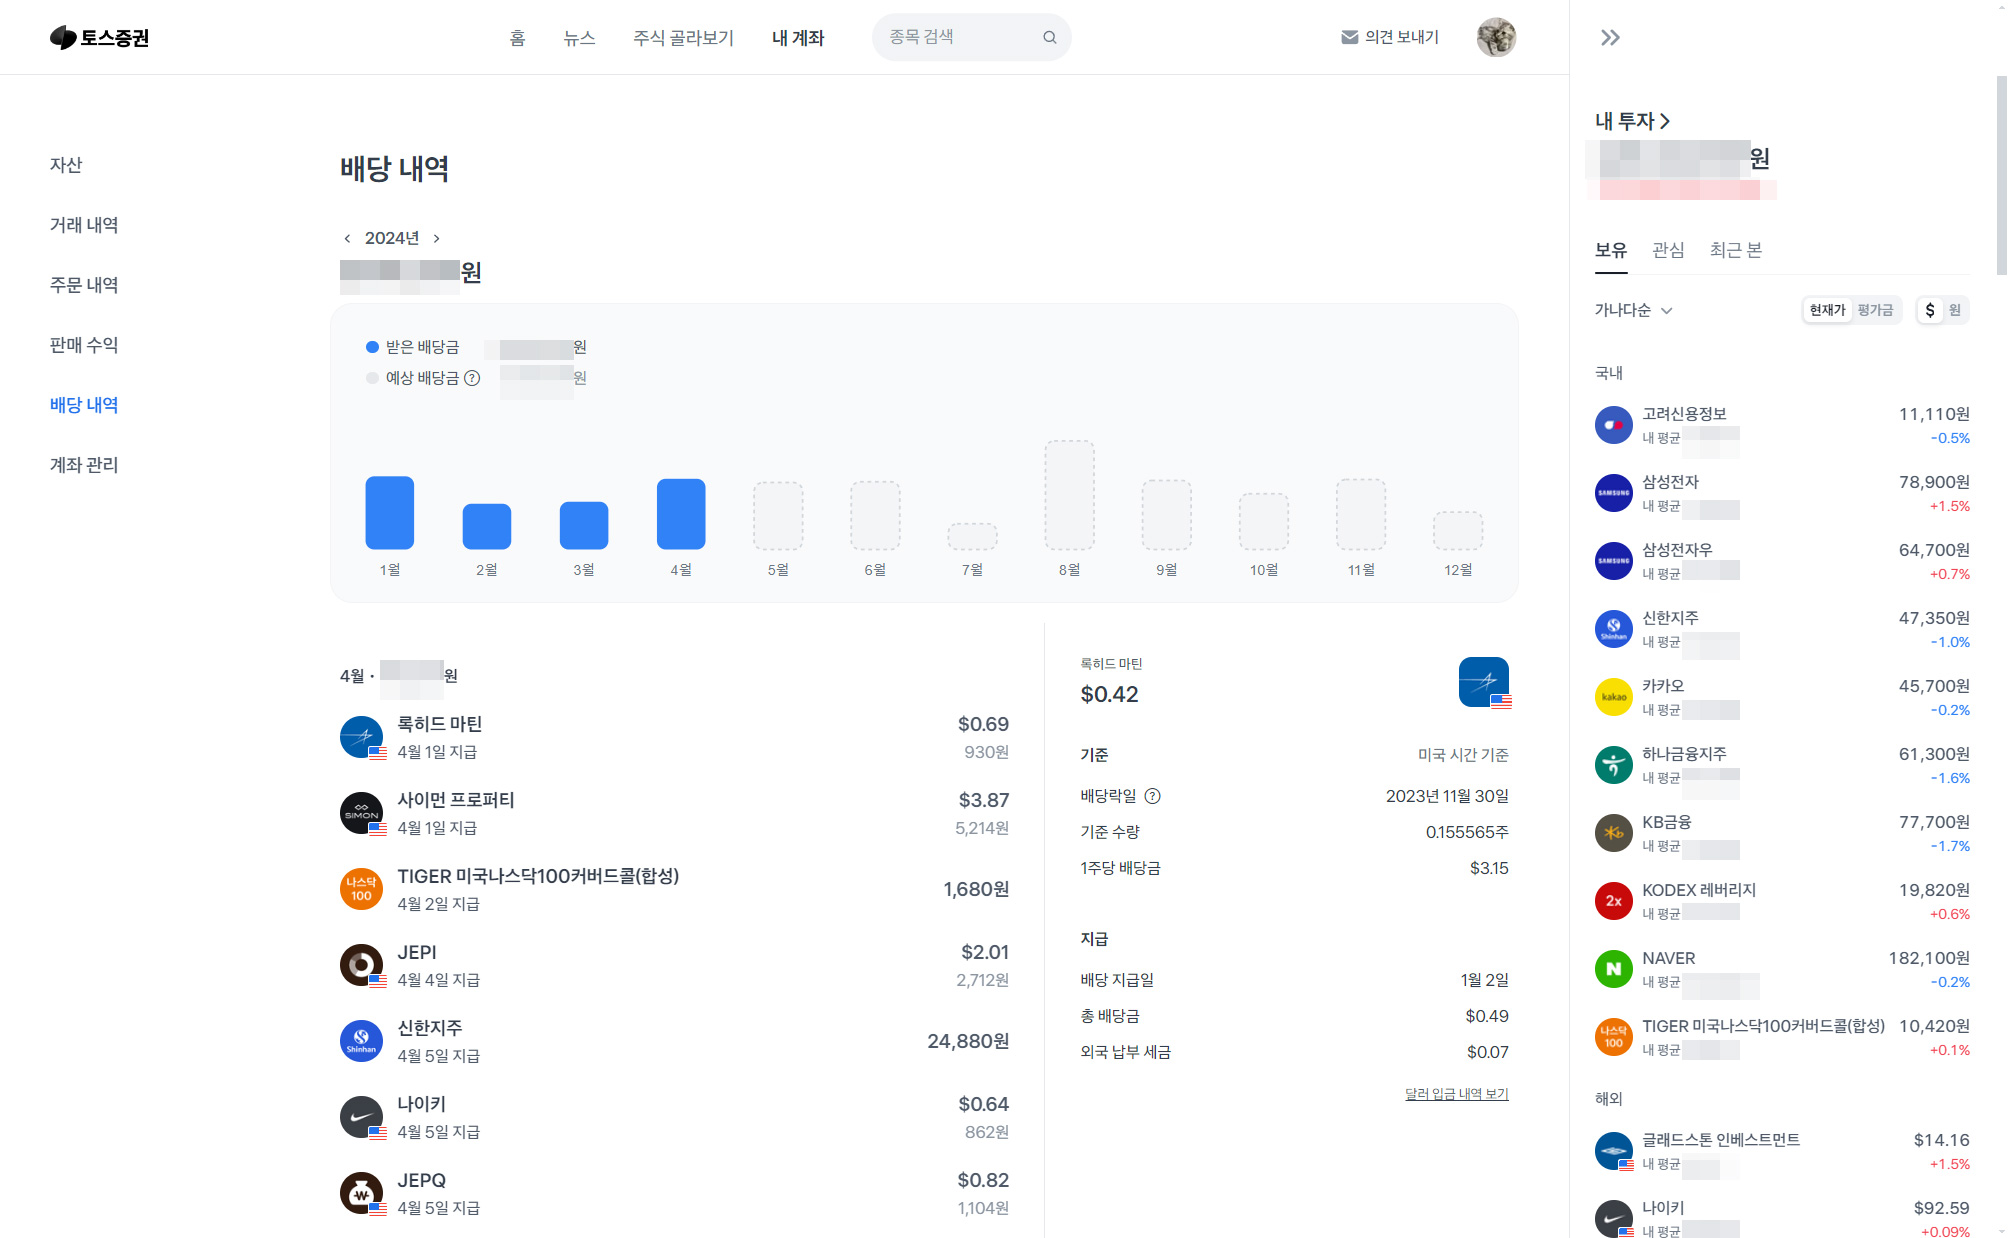Click the NAVER stock logo icon
Image resolution: width=2008 pixels, height=1238 pixels.
coord(1613,969)
